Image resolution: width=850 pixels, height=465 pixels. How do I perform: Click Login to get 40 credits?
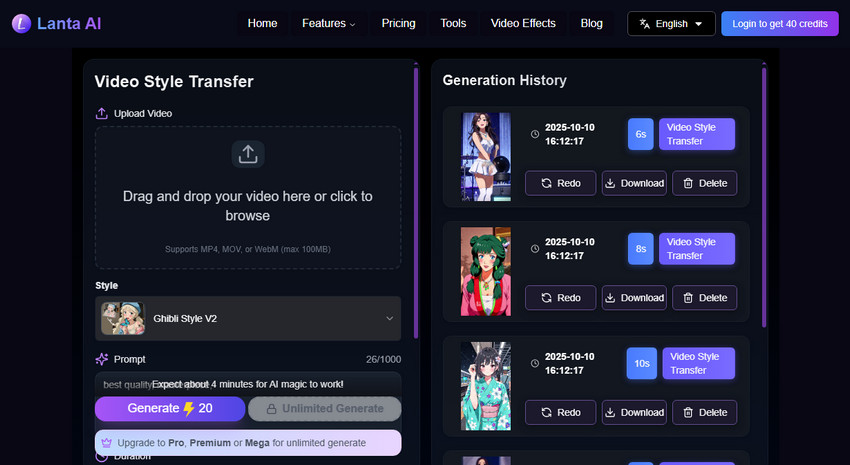click(x=780, y=23)
